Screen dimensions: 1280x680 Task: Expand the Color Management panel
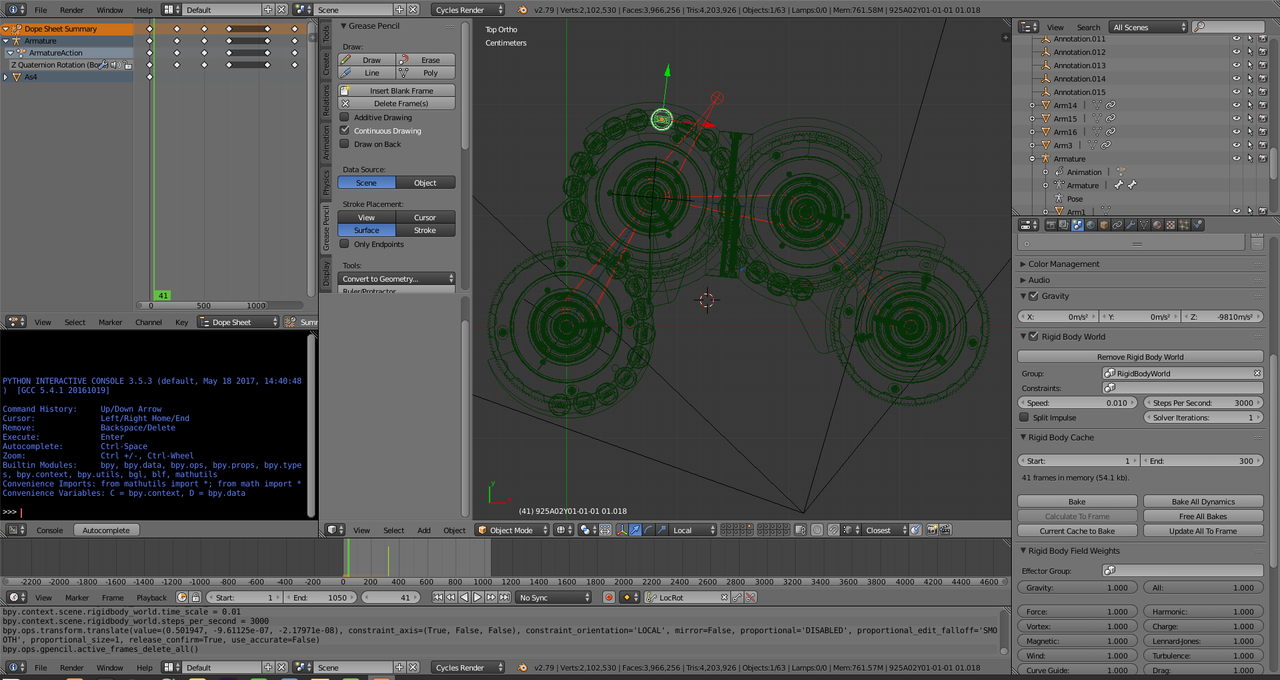1023,264
